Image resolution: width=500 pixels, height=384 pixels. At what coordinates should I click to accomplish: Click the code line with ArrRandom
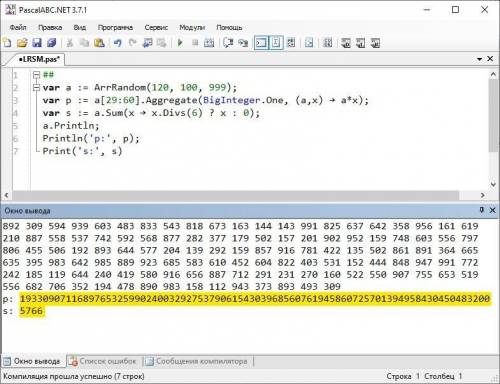[x=140, y=88]
